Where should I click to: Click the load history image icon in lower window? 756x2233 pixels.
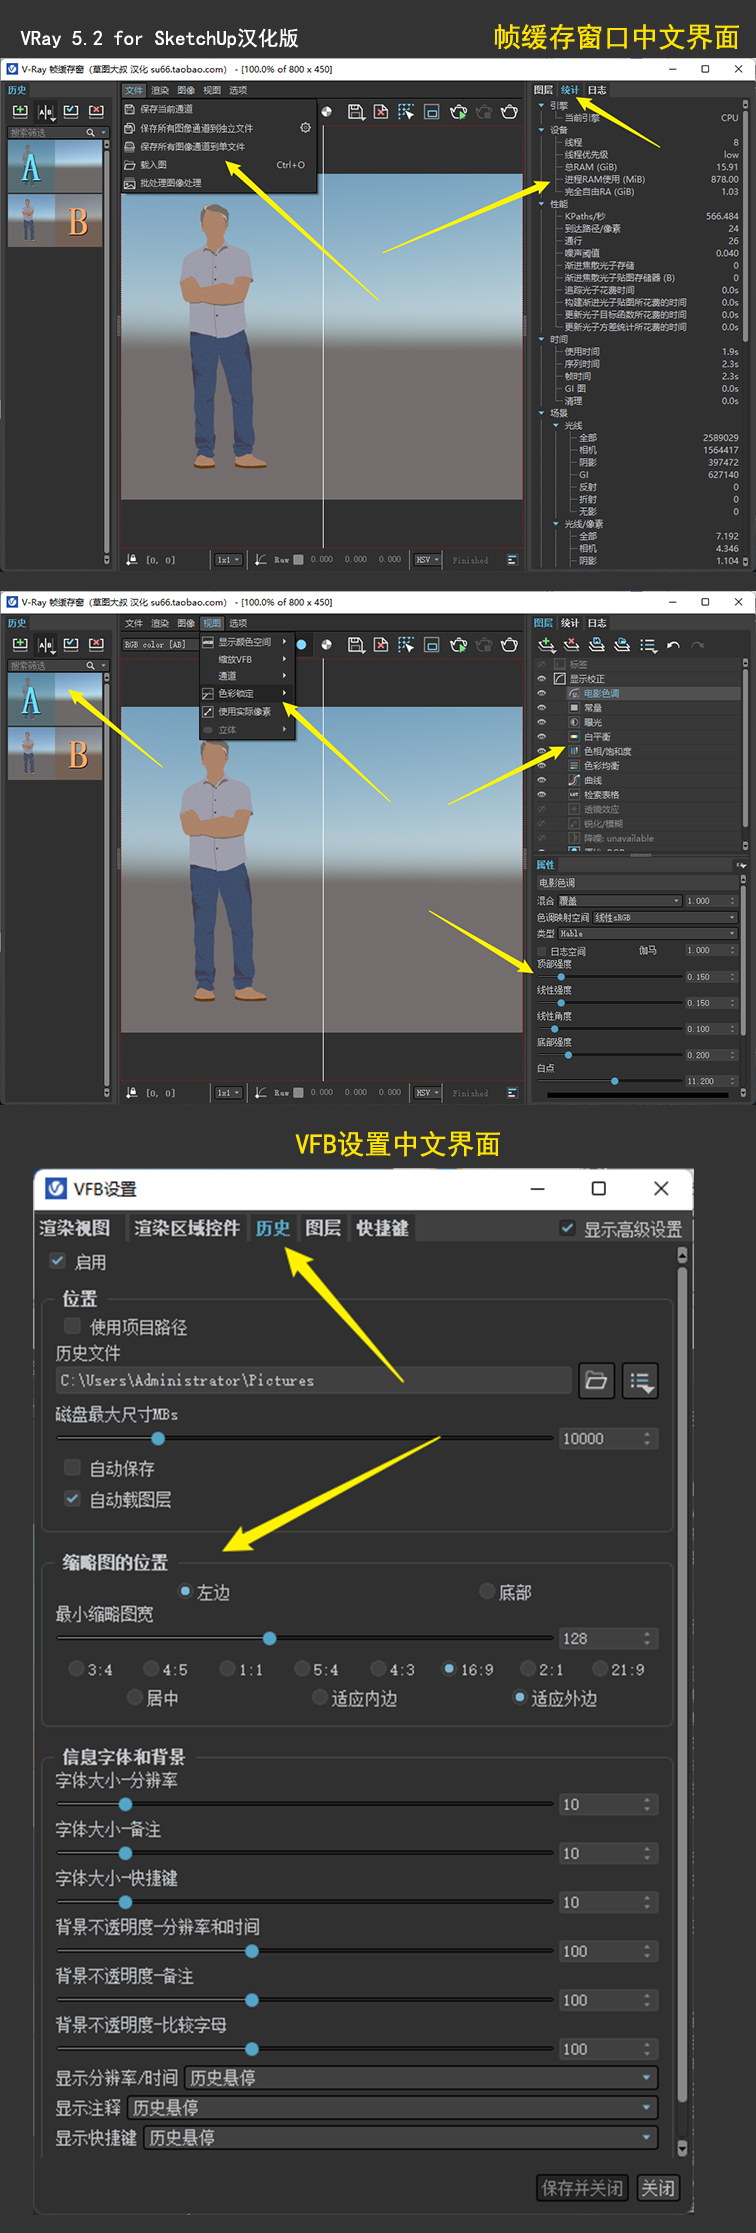[71, 645]
